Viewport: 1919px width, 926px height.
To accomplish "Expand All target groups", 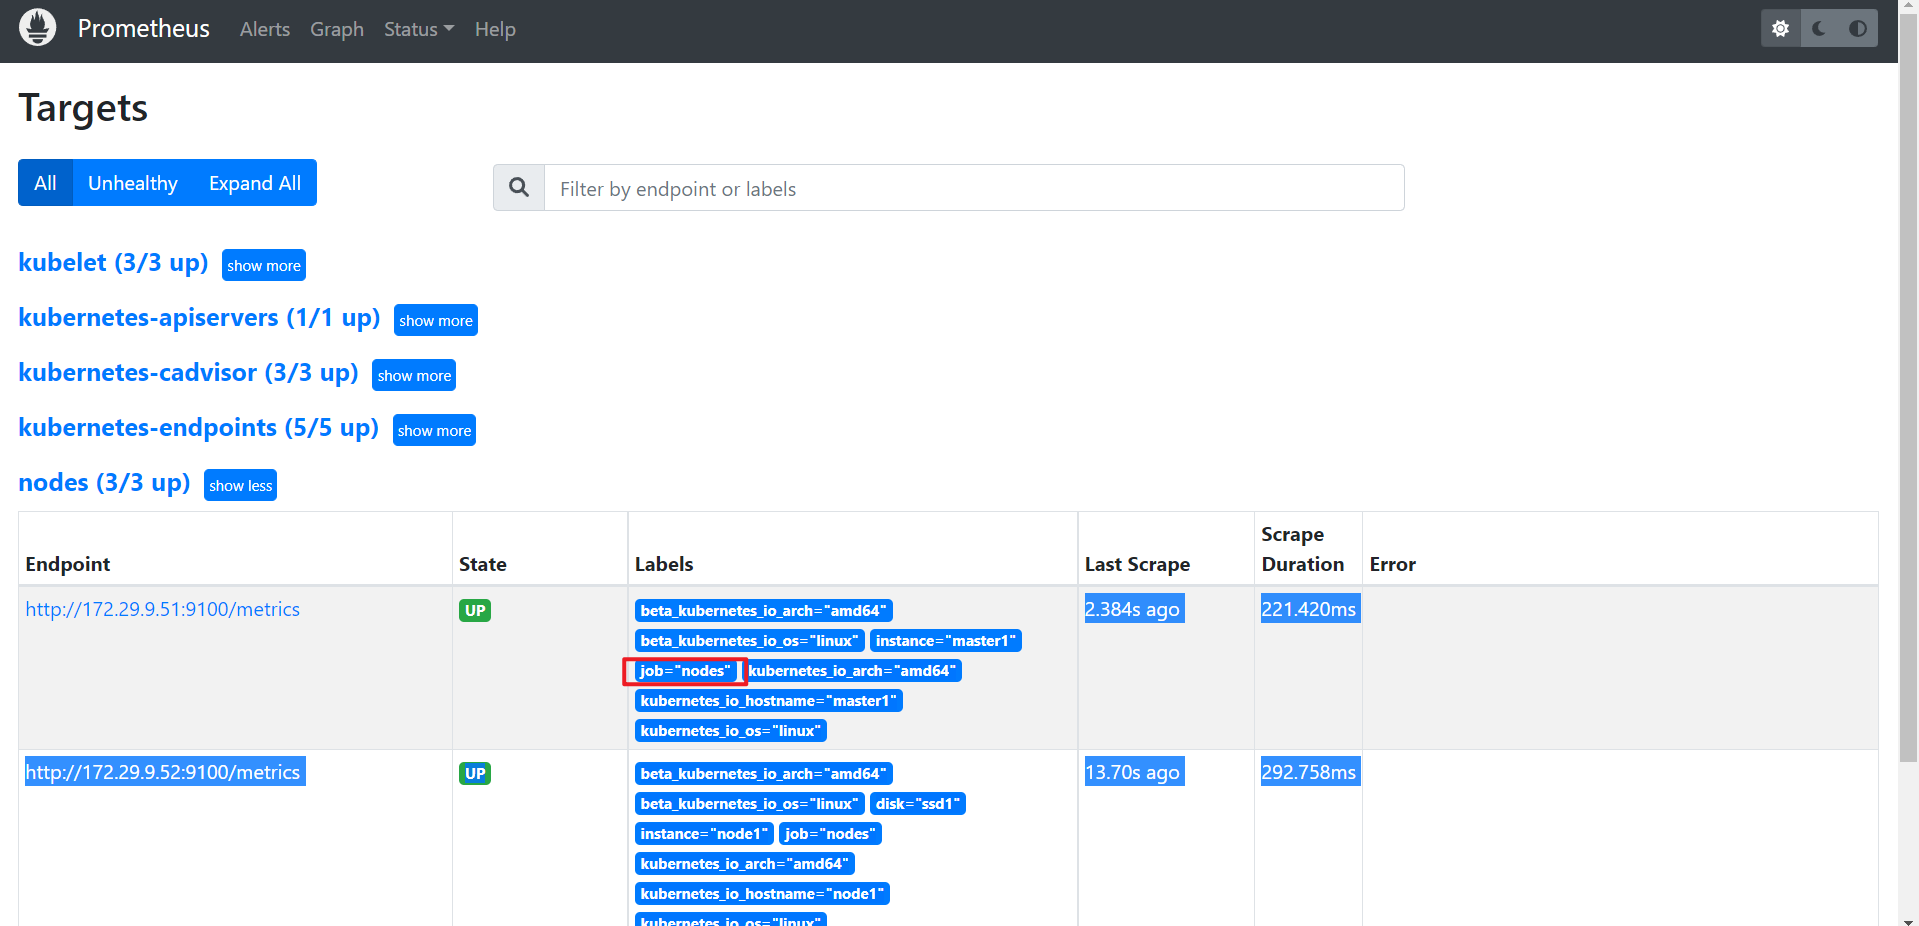I will coord(255,183).
